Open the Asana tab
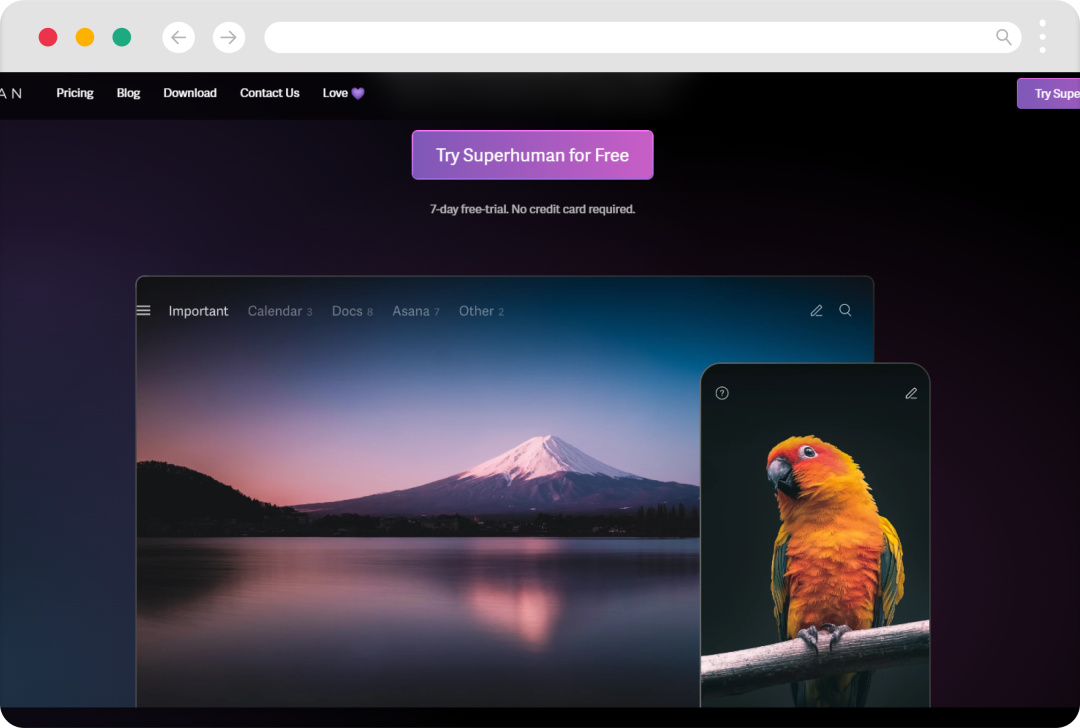The width and height of the screenshot is (1080, 728). click(415, 311)
